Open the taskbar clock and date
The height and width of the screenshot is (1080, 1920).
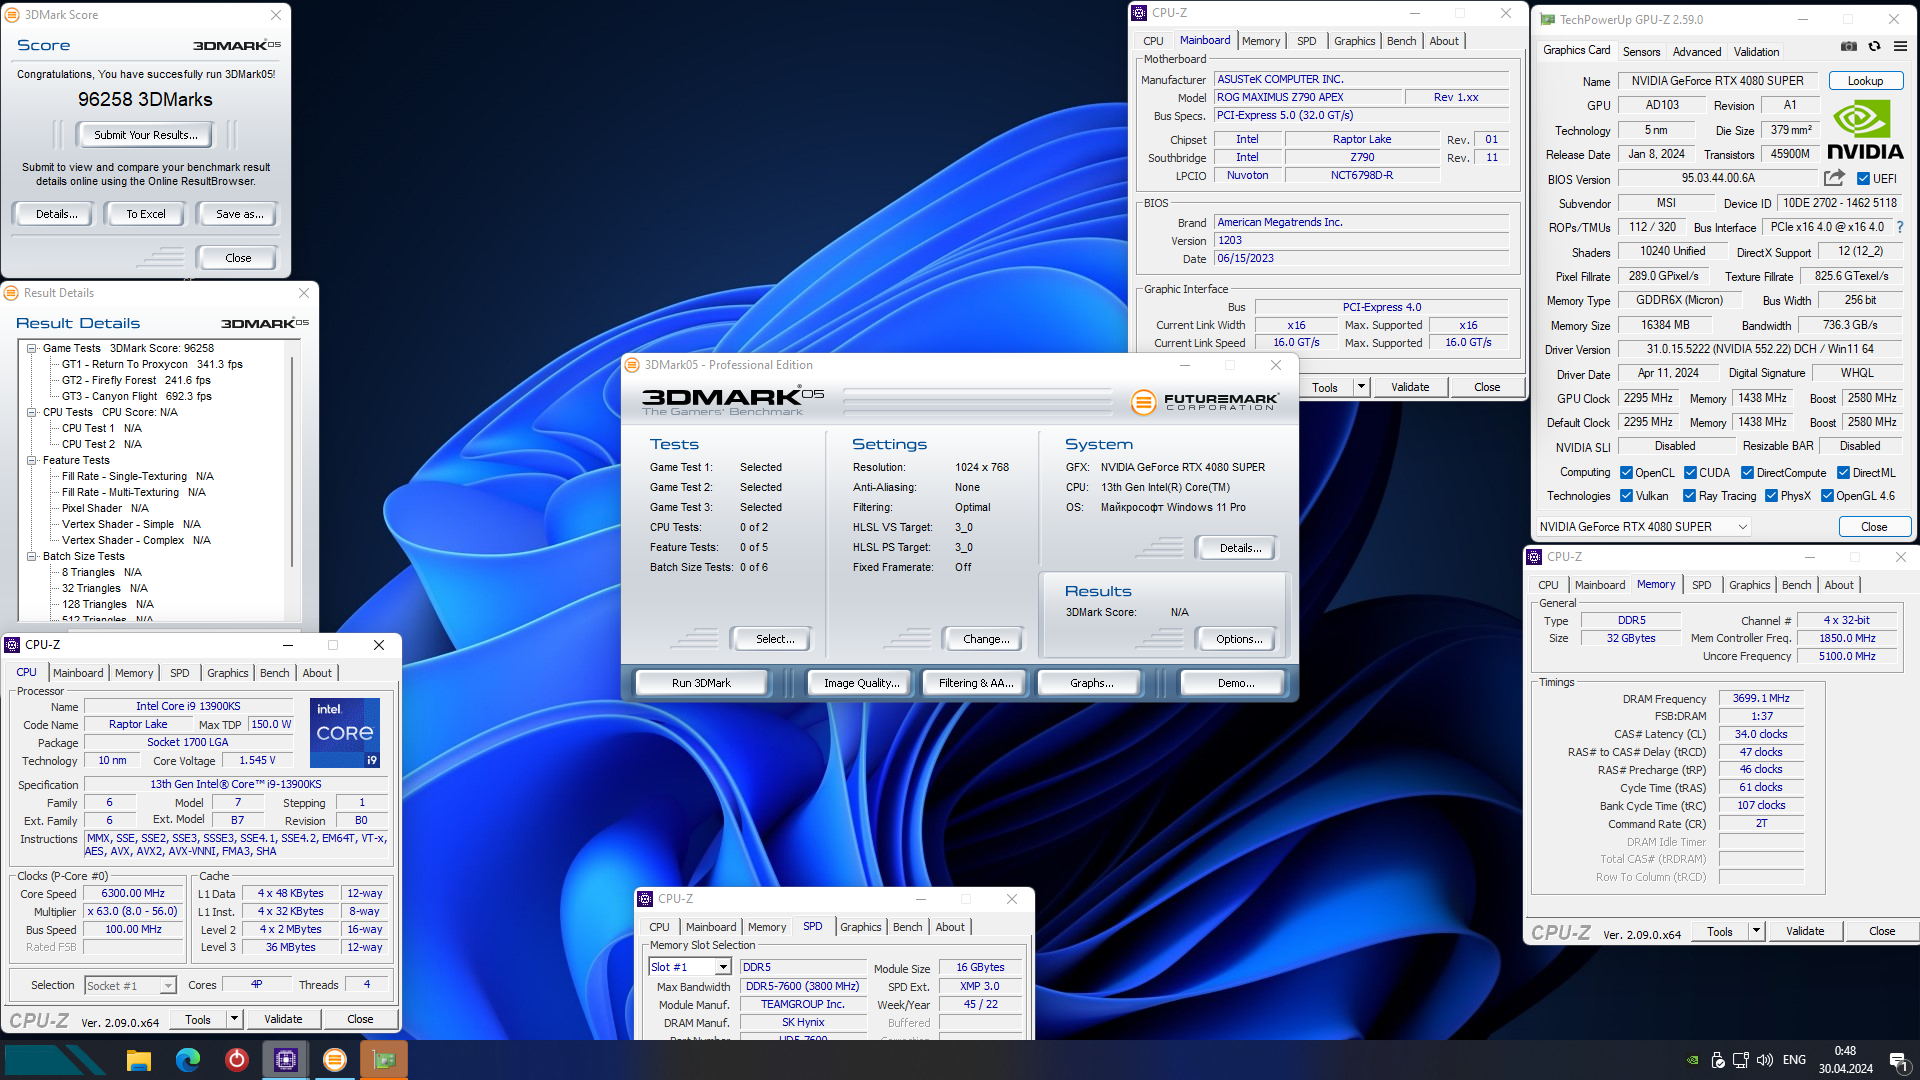[1845, 1060]
